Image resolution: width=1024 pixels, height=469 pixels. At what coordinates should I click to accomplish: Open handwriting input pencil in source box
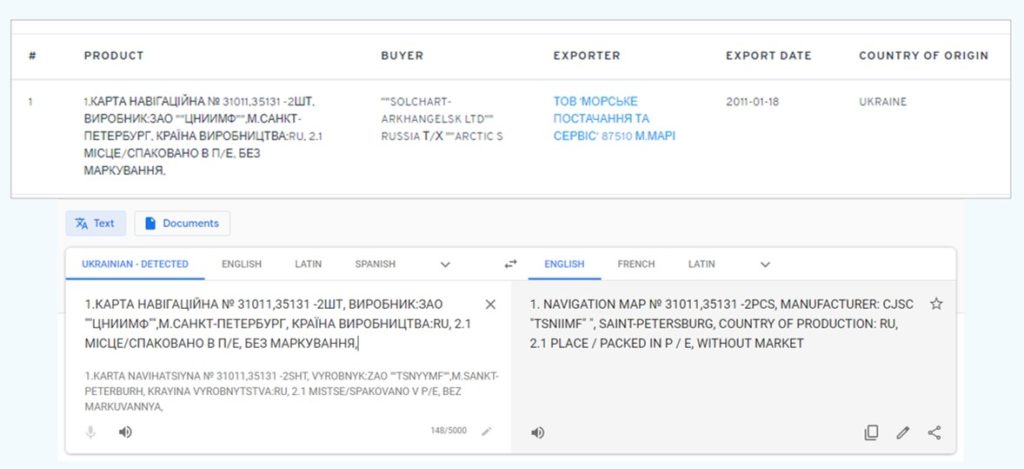487,431
